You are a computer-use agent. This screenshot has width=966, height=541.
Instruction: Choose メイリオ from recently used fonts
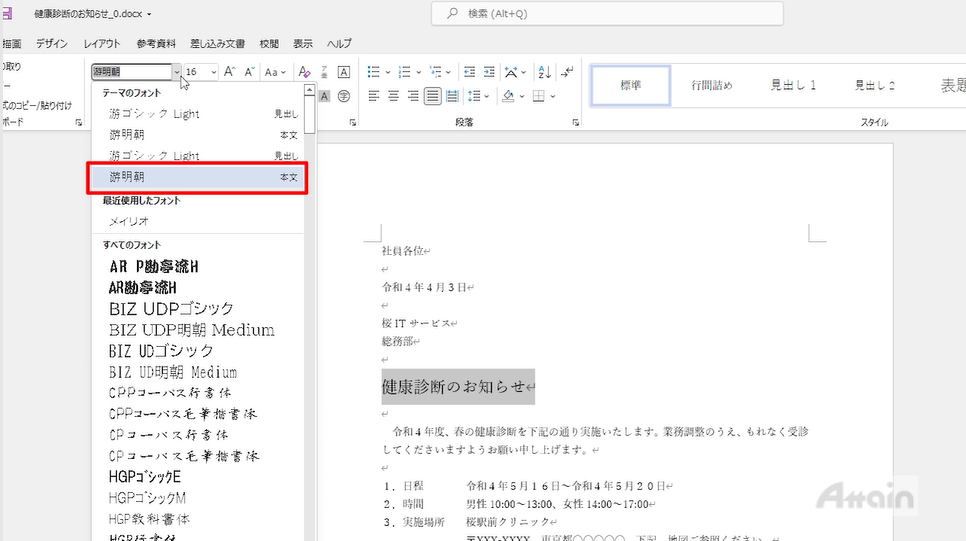point(129,221)
